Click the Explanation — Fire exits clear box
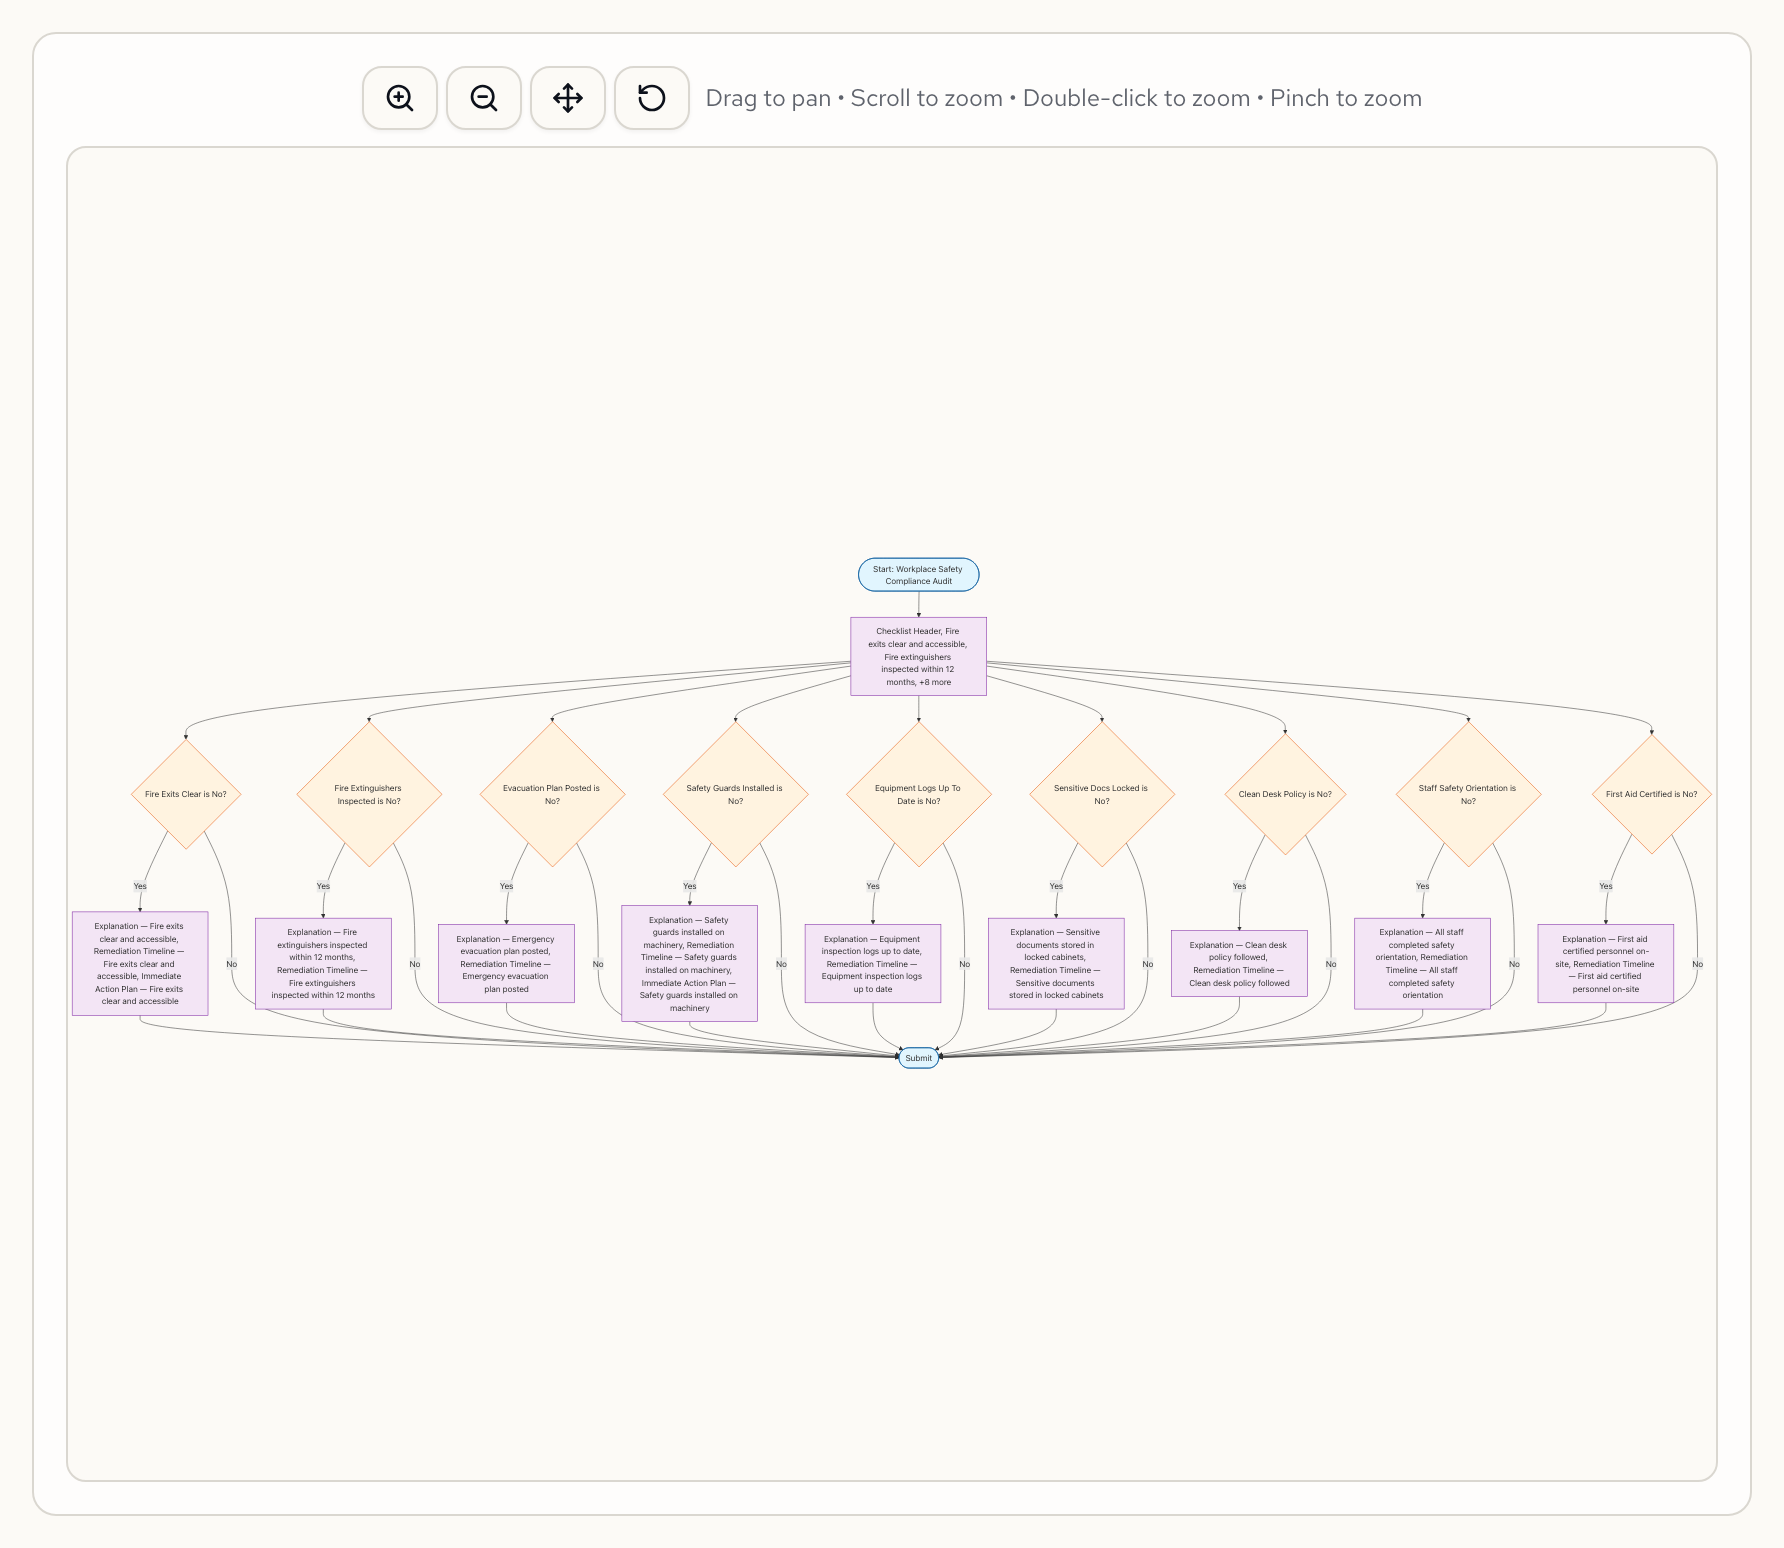Image resolution: width=1784 pixels, height=1548 pixels. pos(140,963)
